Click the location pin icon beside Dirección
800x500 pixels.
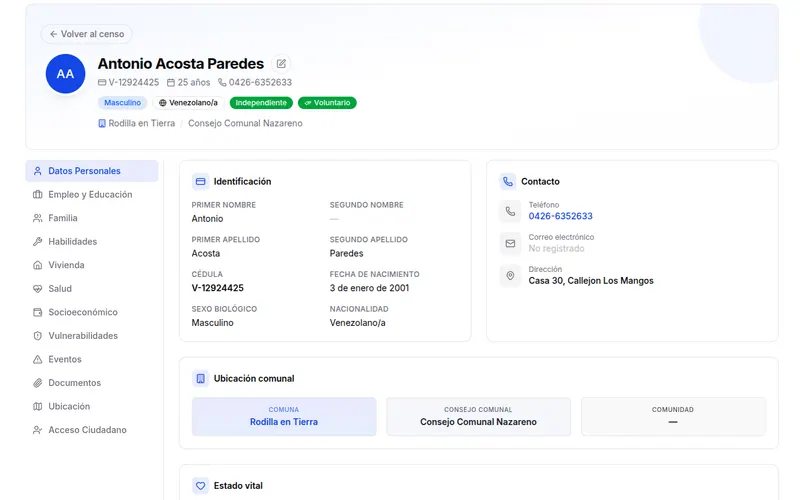(x=510, y=276)
